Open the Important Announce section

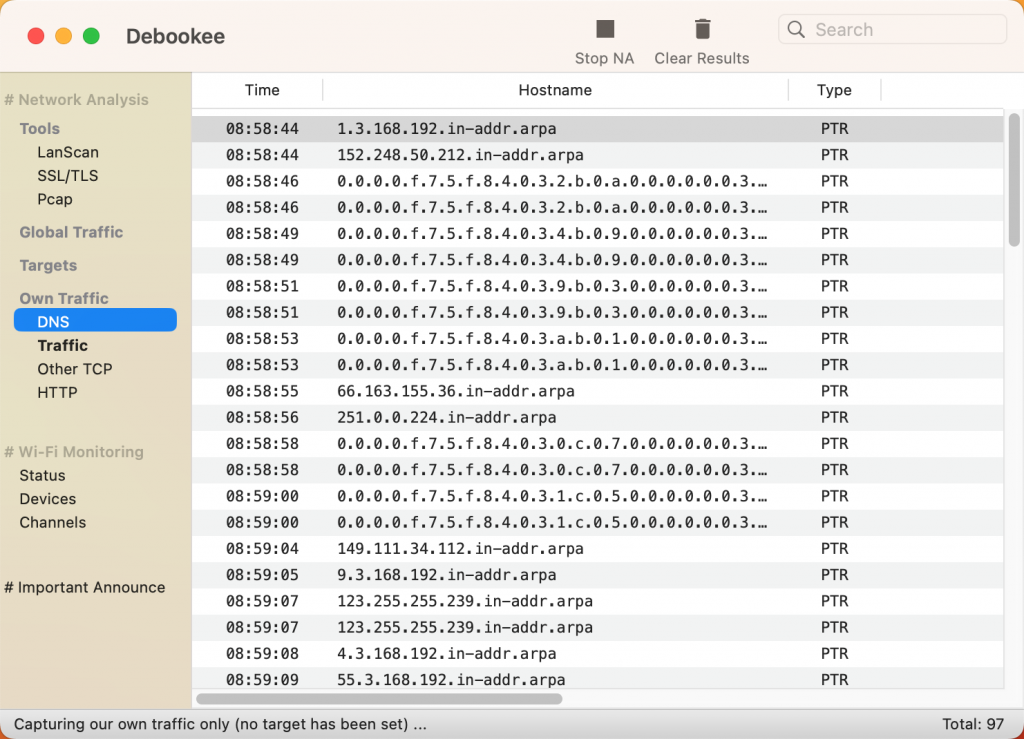click(84, 587)
